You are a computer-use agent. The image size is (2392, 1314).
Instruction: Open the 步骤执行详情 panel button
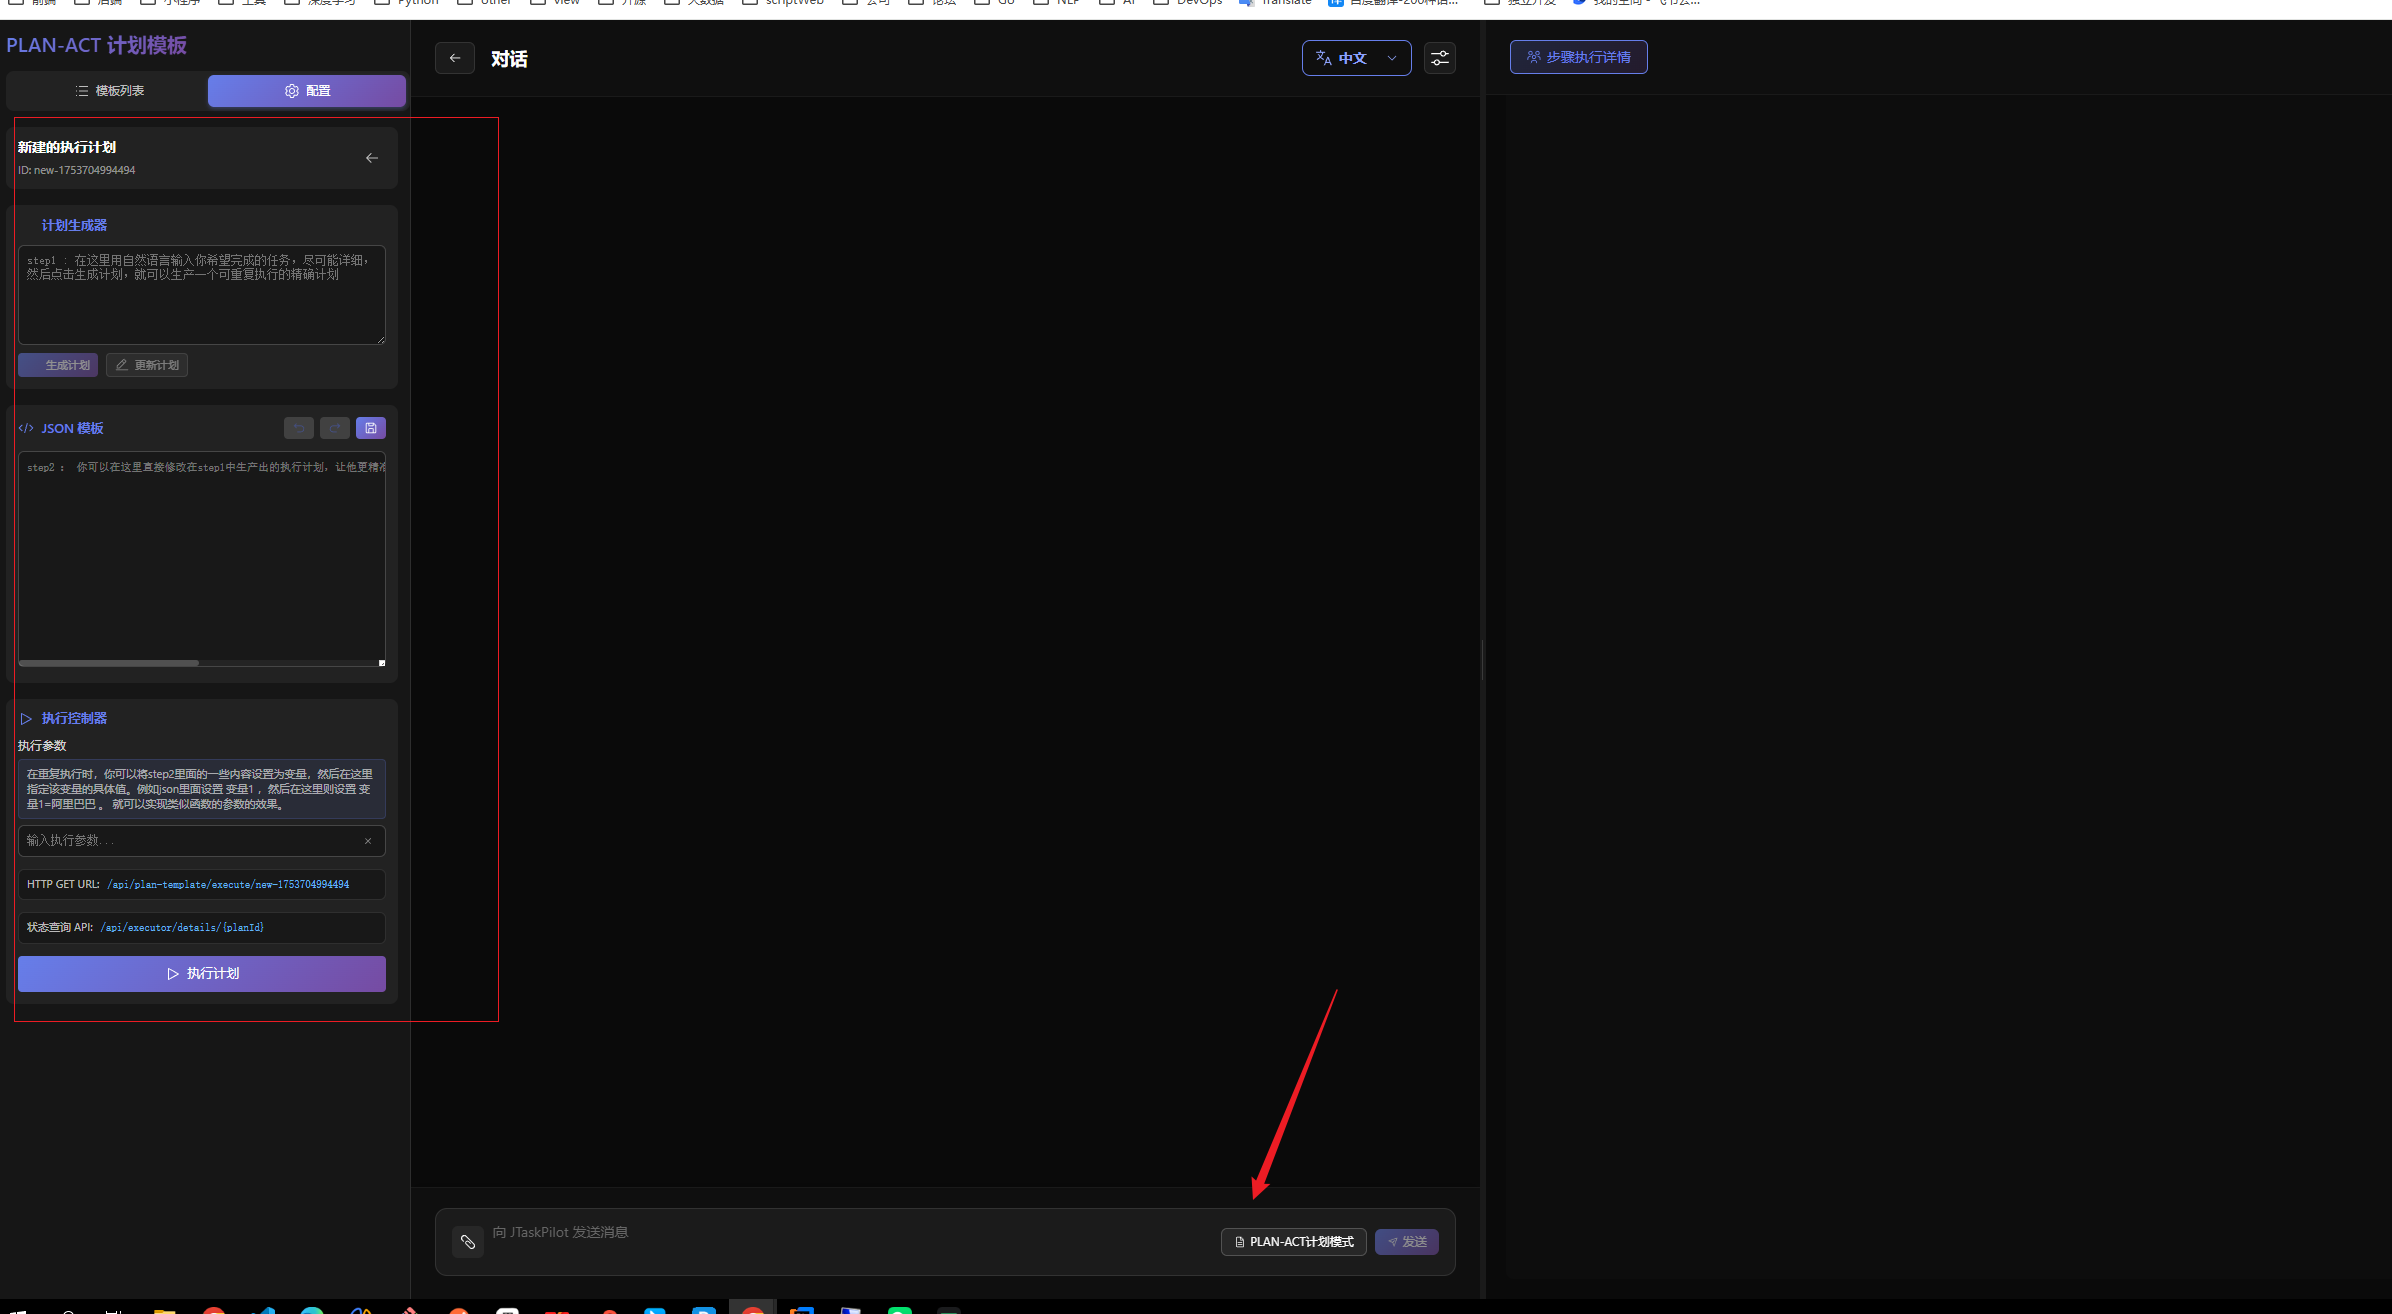pos(1578,57)
